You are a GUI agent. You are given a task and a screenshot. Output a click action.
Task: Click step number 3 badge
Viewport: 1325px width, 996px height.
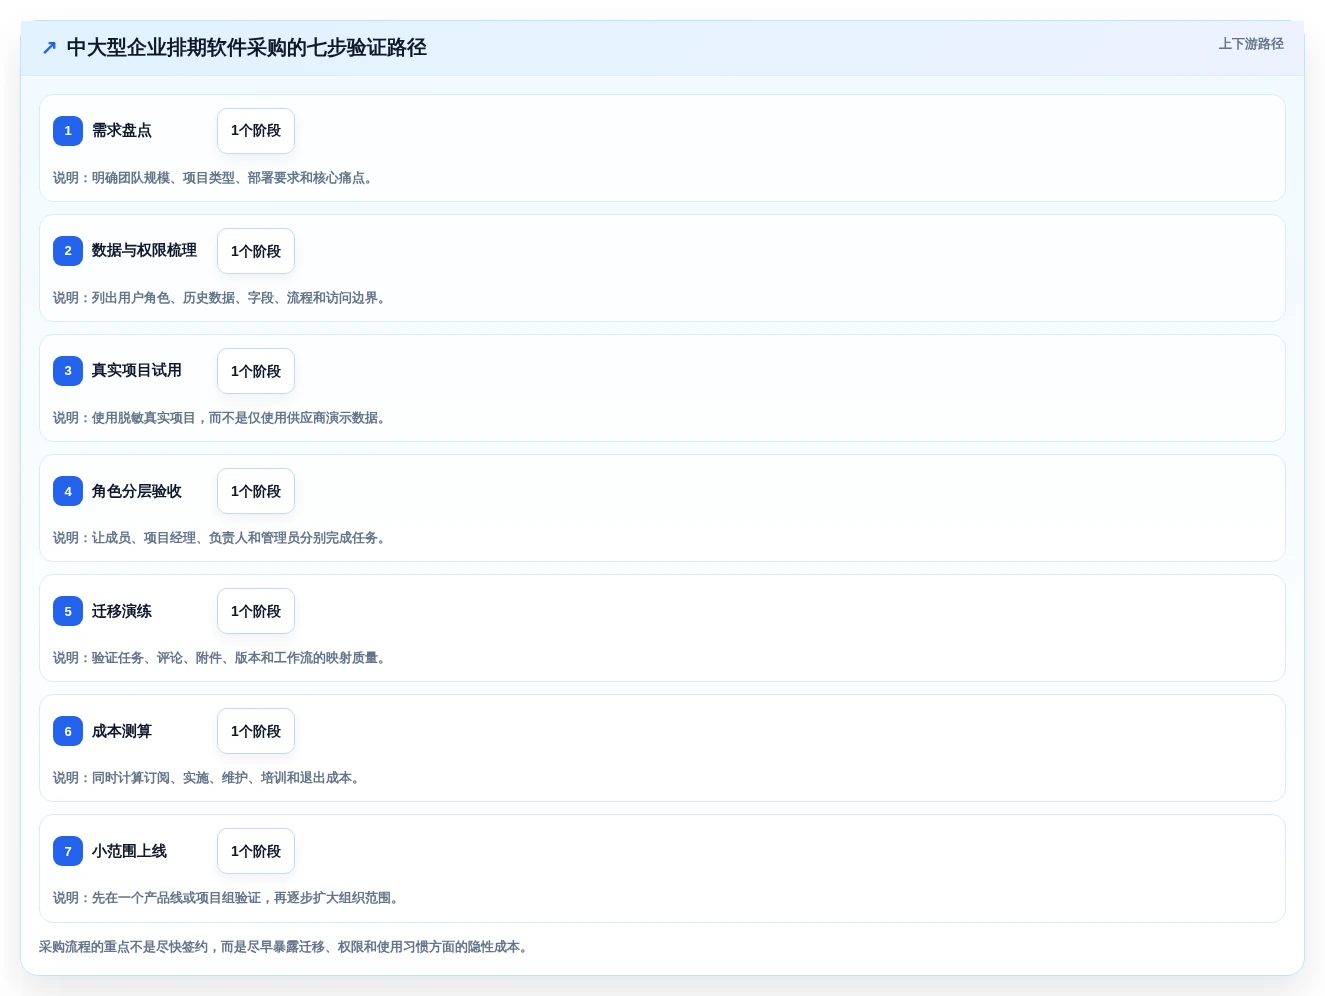[x=68, y=371]
